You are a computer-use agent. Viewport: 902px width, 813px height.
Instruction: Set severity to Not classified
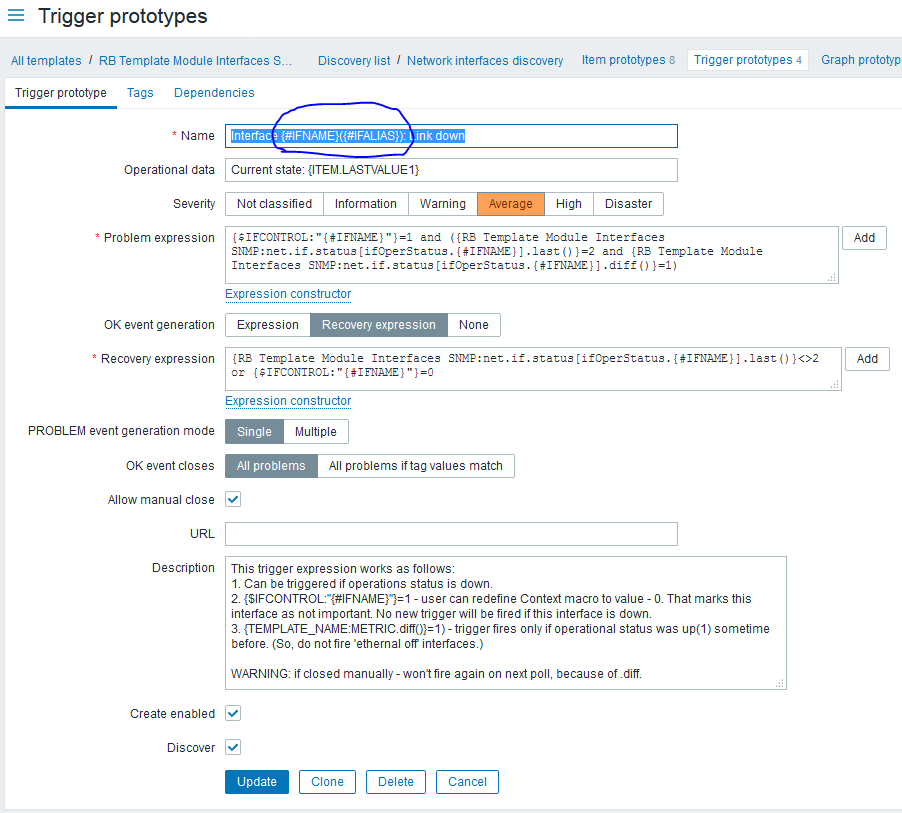point(274,204)
